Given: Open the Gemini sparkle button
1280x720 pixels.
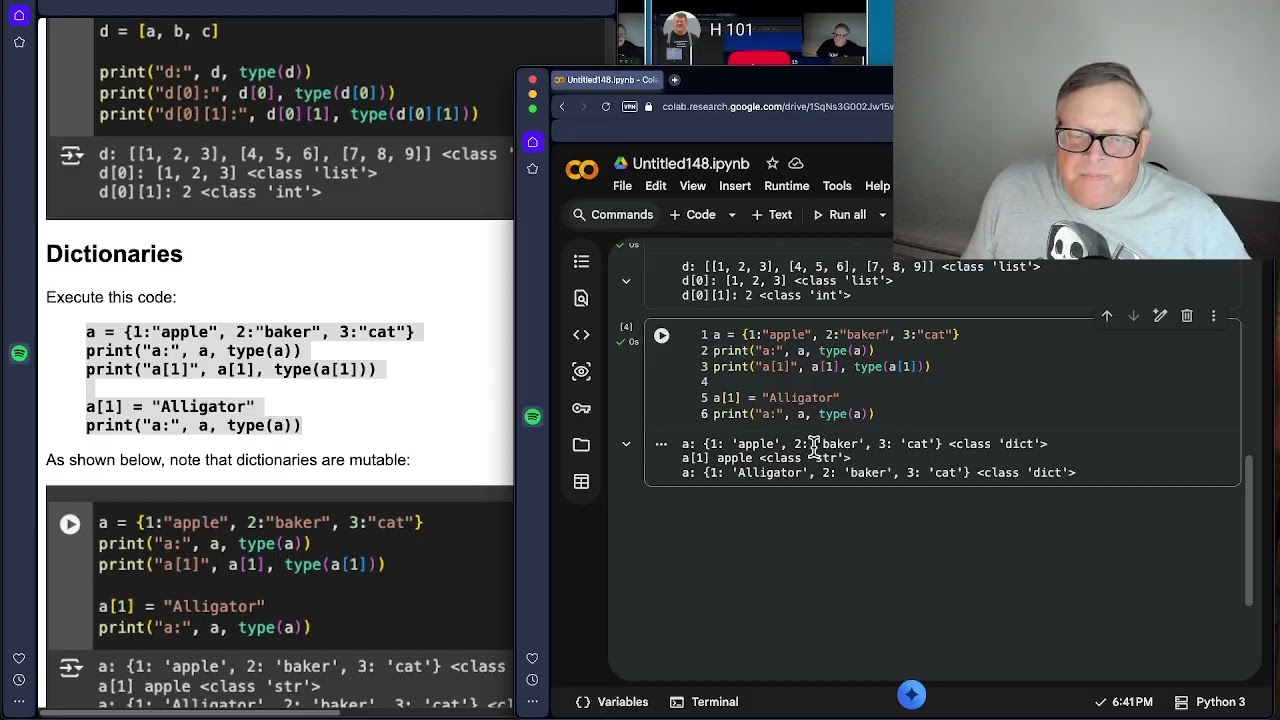Looking at the screenshot, I should pos(911,694).
